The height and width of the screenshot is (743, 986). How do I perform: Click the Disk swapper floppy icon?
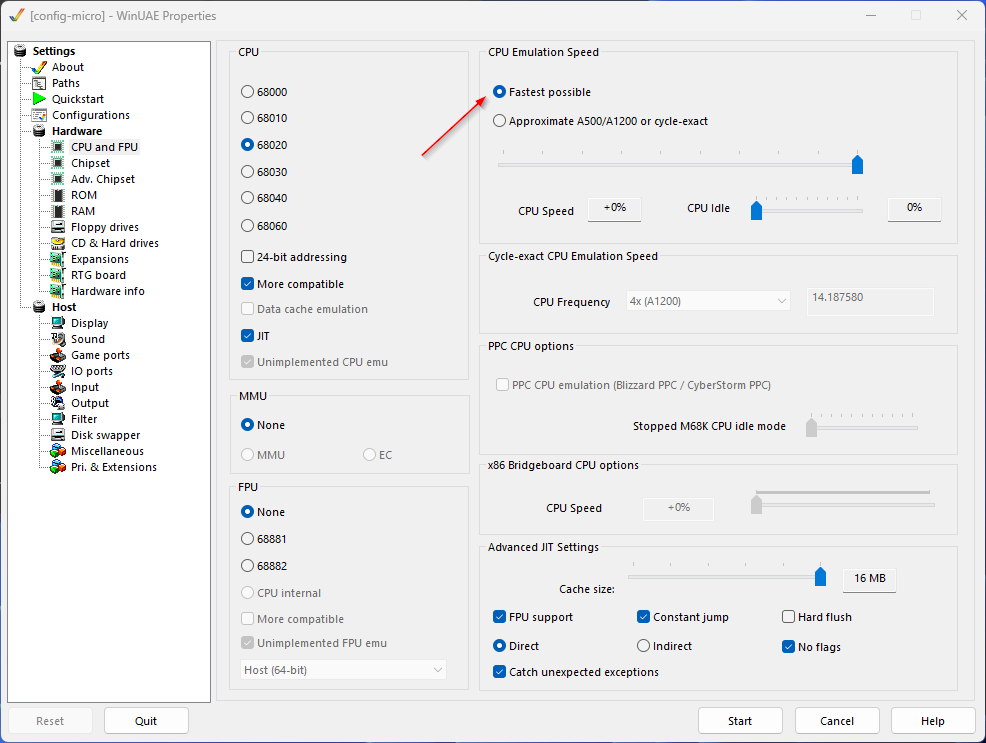click(x=58, y=435)
